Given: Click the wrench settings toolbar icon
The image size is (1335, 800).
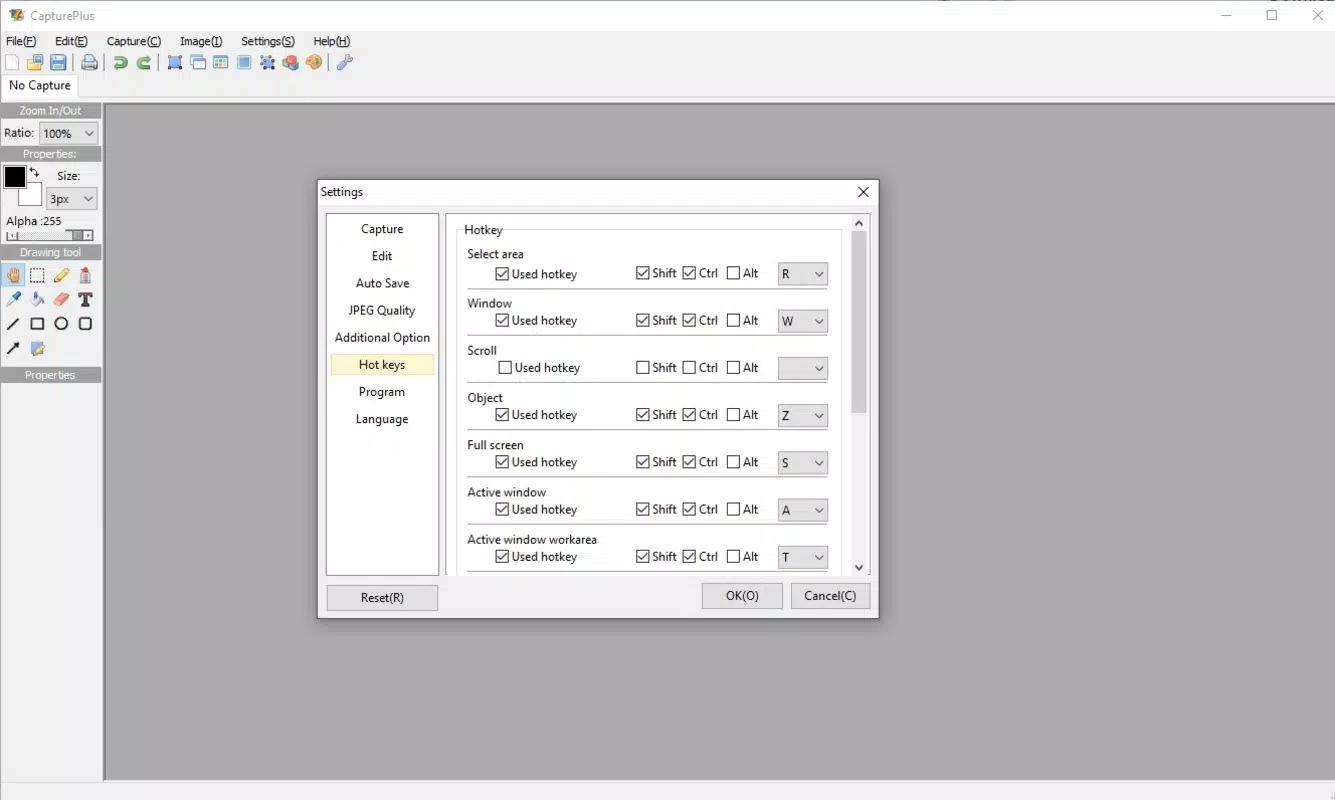Looking at the screenshot, I should (344, 63).
